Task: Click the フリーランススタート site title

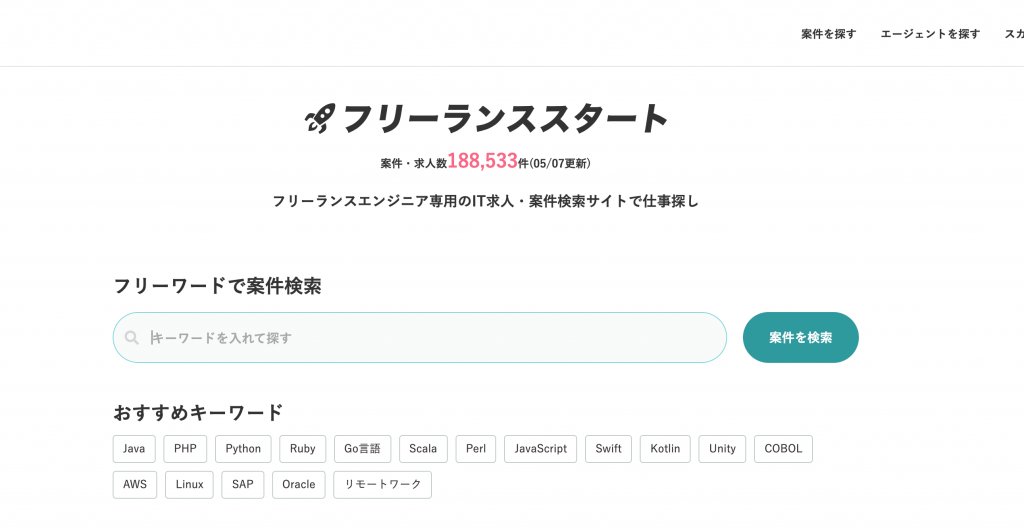Action: pyautogui.click(x=504, y=119)
